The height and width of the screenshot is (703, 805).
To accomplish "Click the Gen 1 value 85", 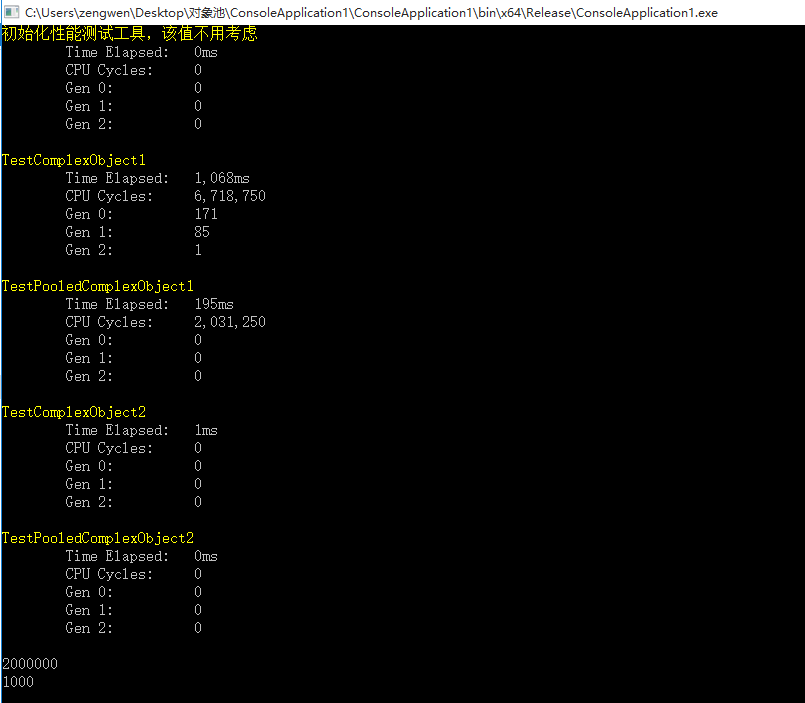I will point(202,232).
